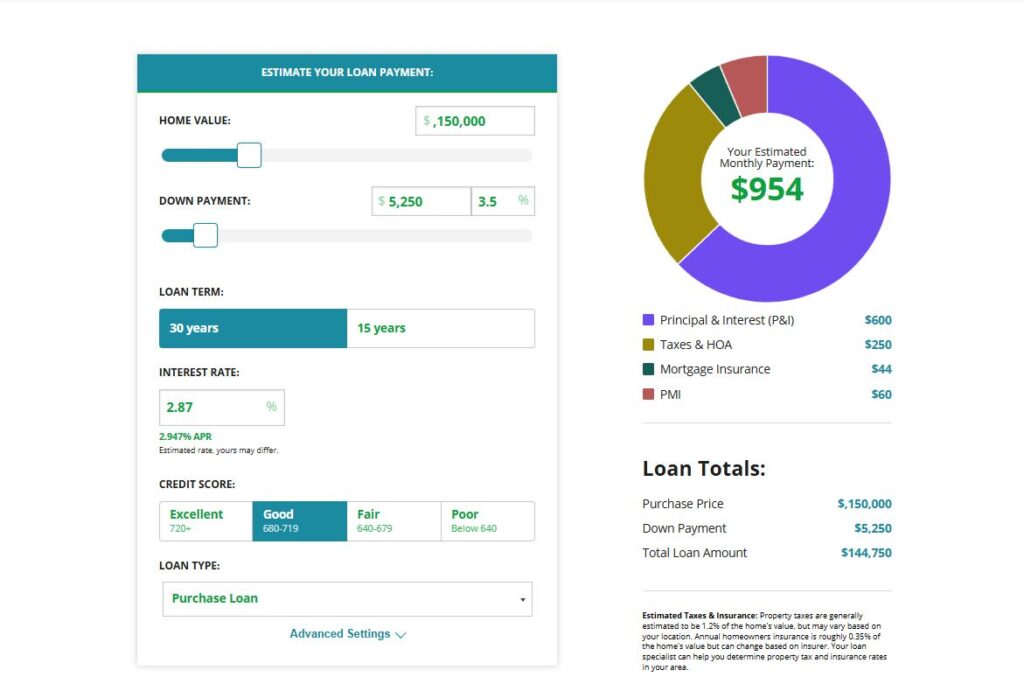Viewport: 1024px width, 684px height.
Task: Select the Good credit score option
Action: [x=299, y=520]
